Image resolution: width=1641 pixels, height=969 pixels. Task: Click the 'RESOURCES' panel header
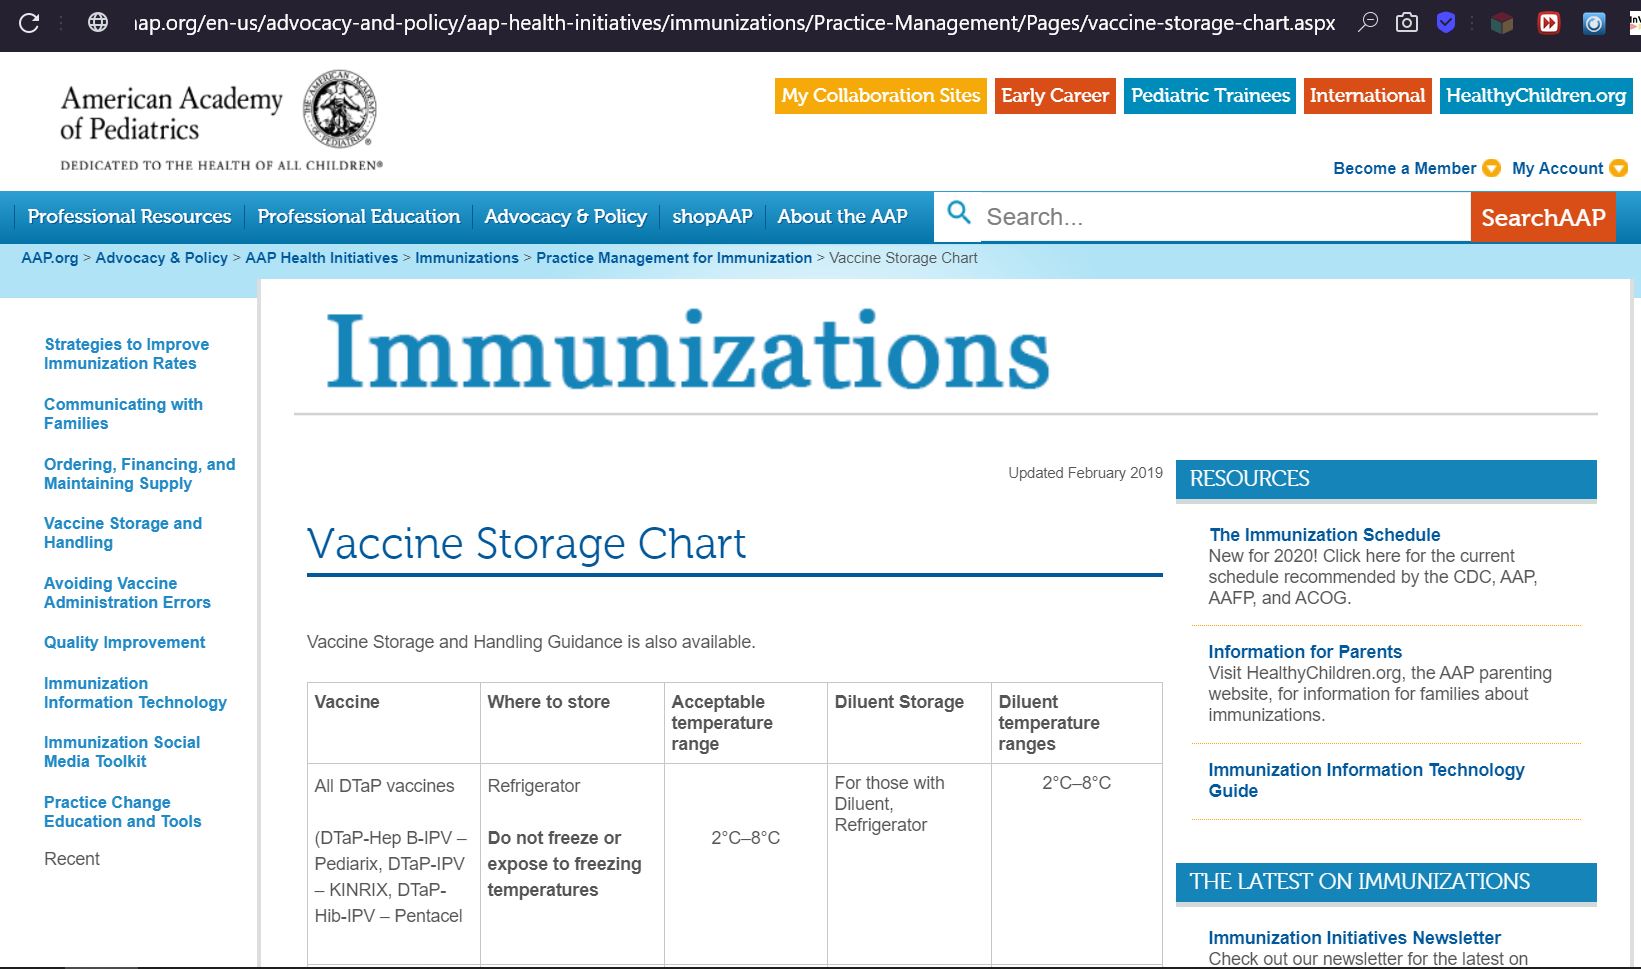(1386, 479)
